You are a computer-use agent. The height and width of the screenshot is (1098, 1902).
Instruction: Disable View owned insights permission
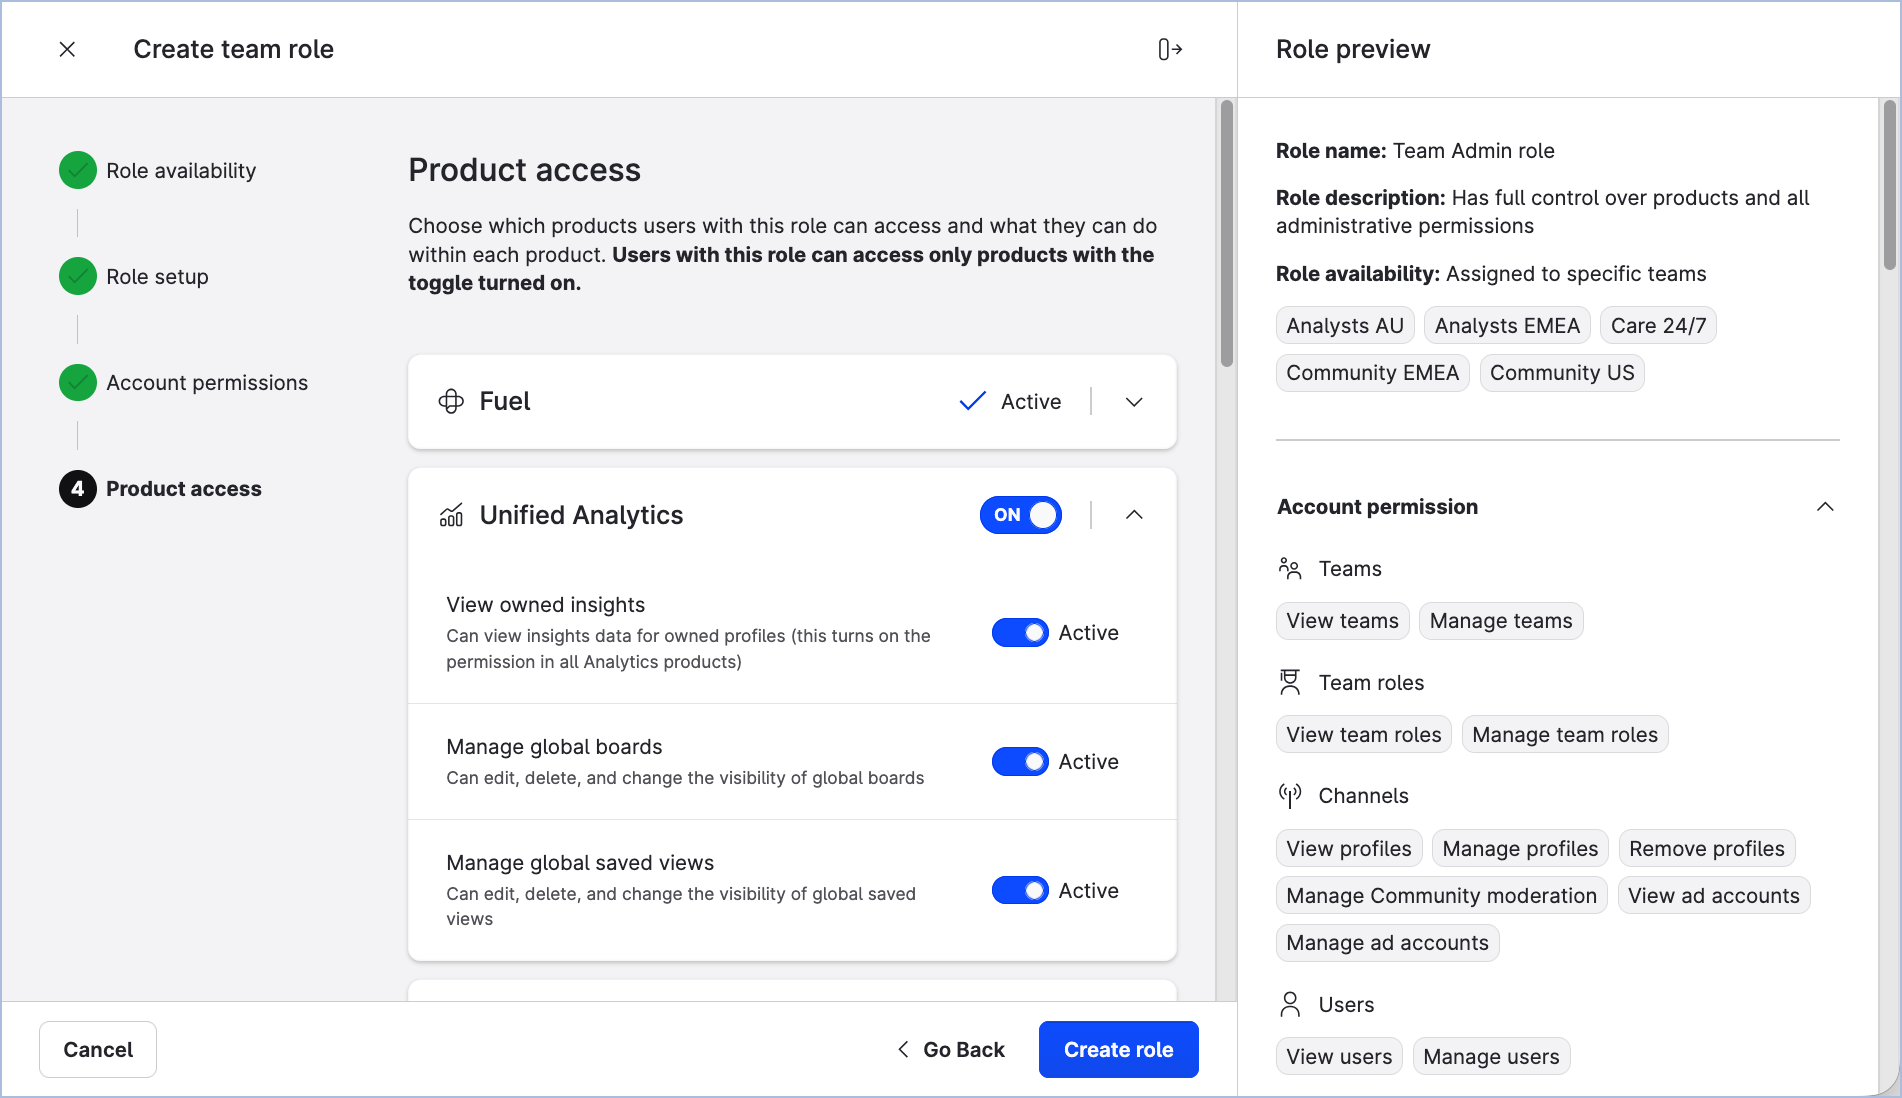[1020, 633]
